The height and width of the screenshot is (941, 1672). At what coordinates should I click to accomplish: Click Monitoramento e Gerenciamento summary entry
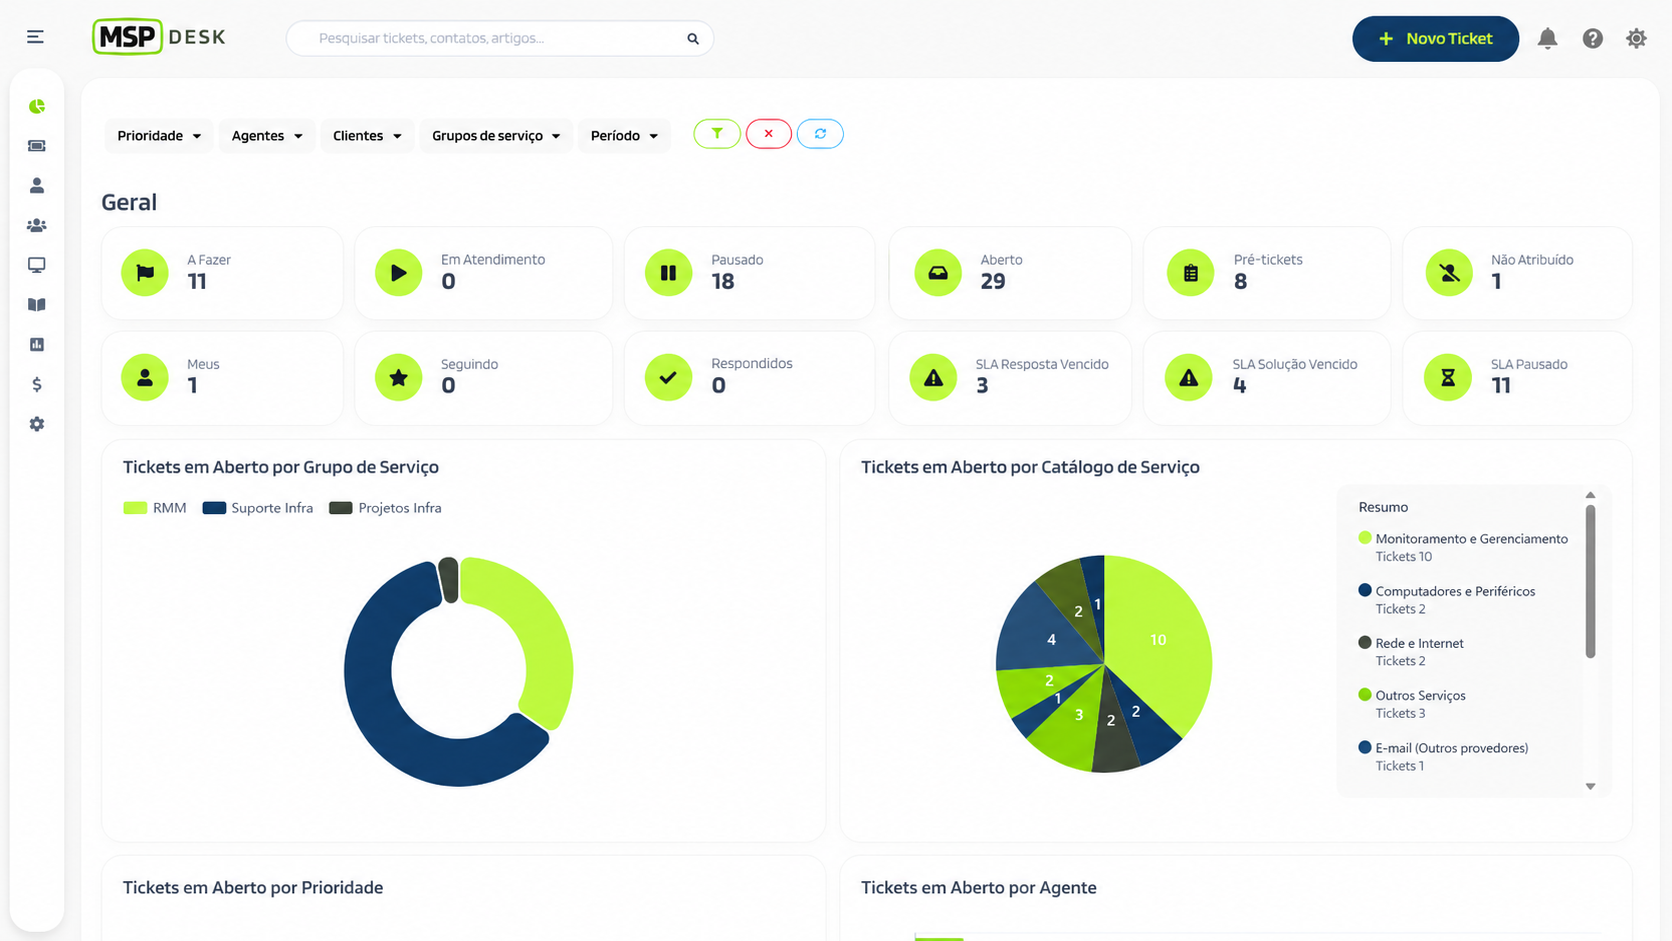[1463, 547]
